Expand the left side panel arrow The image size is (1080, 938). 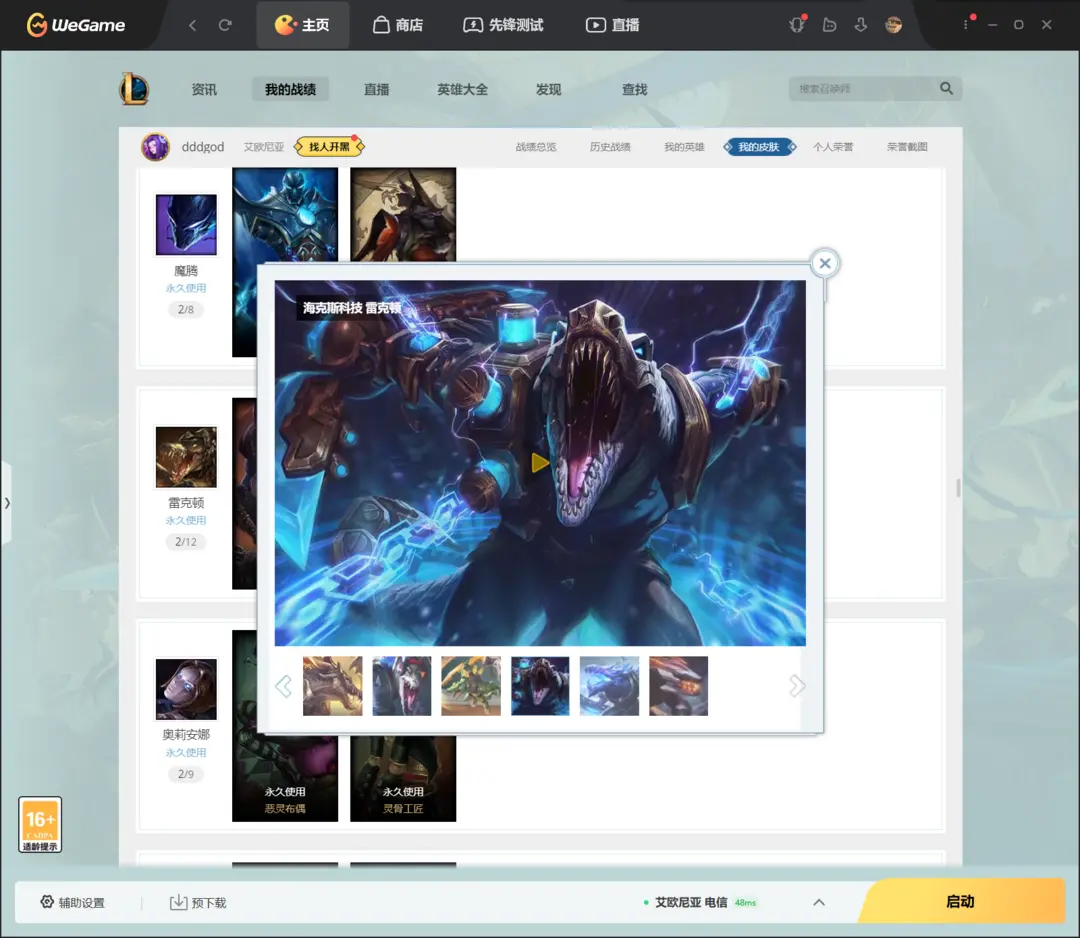(6, 503)
